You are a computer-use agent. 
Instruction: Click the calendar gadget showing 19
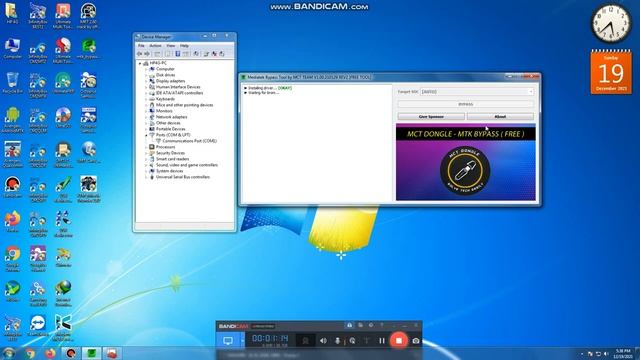click(x=611, y=72)
